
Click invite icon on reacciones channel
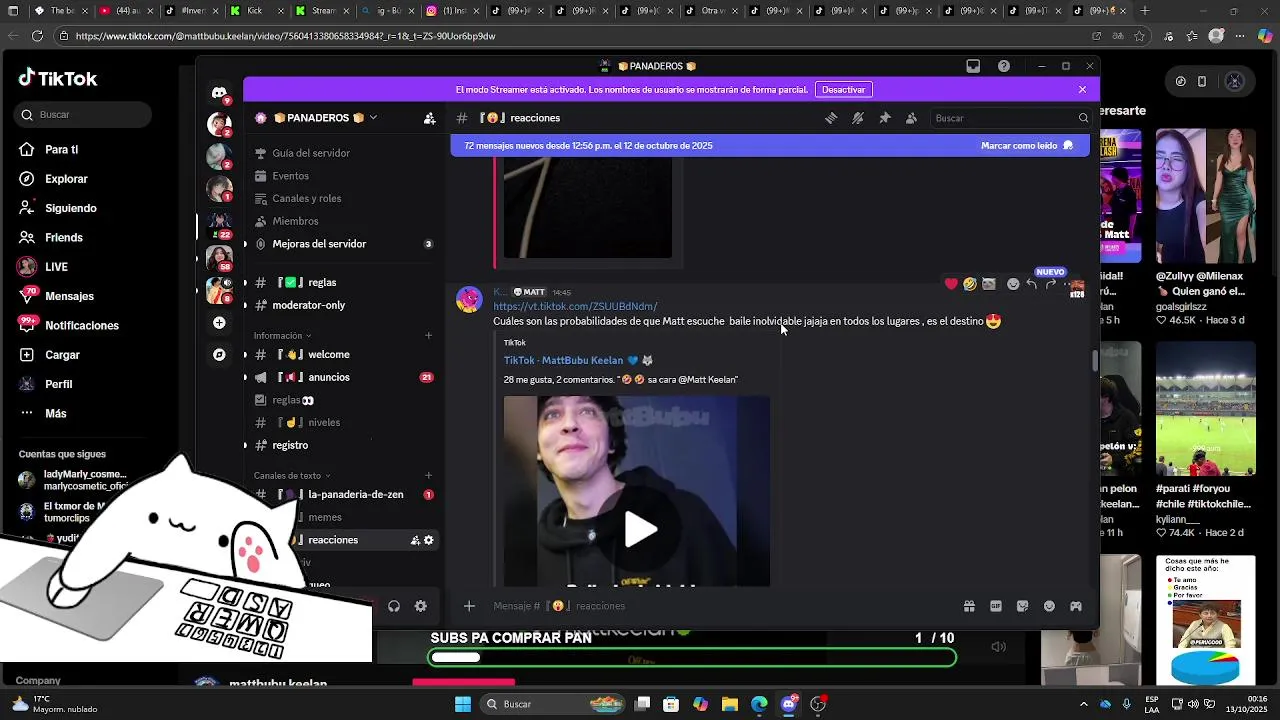(415, 540)
